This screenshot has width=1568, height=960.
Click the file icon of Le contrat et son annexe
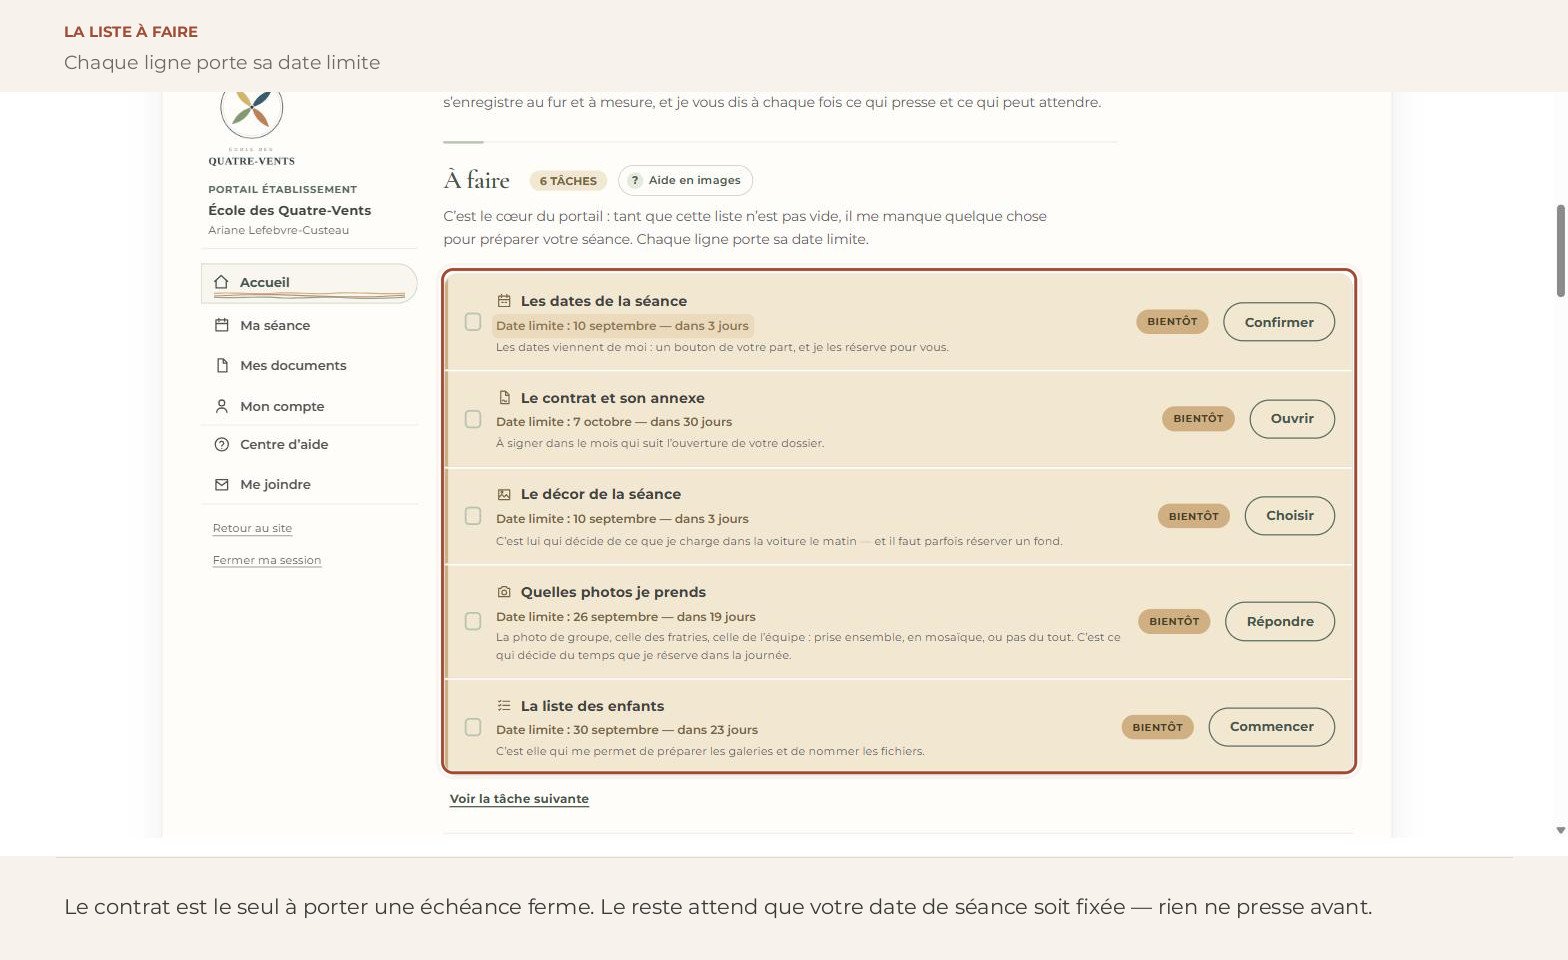(x=504, y=397)
